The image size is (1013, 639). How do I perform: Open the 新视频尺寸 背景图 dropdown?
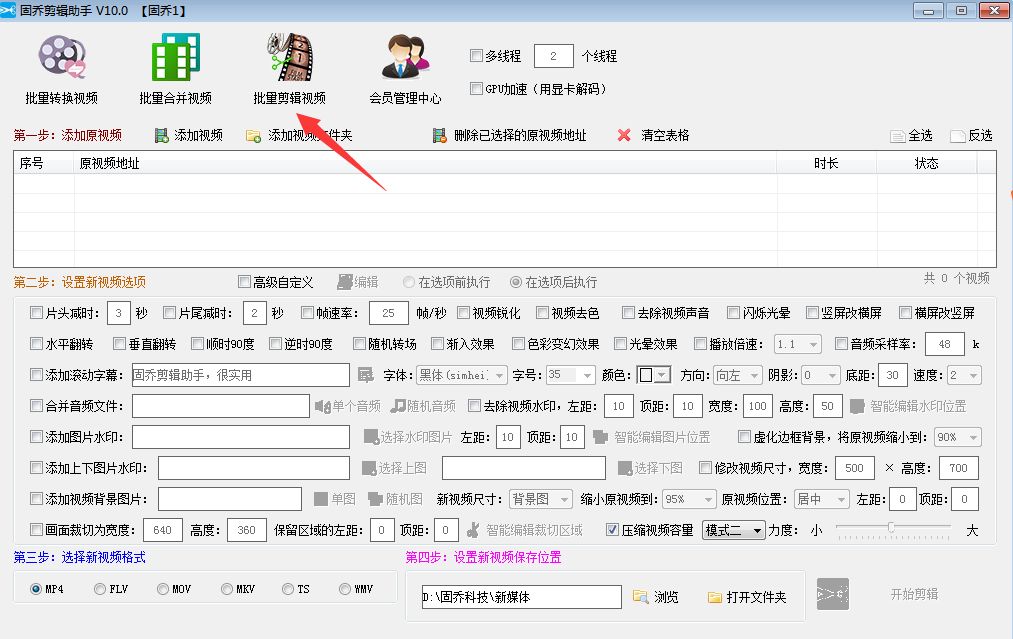click(541, 499)
